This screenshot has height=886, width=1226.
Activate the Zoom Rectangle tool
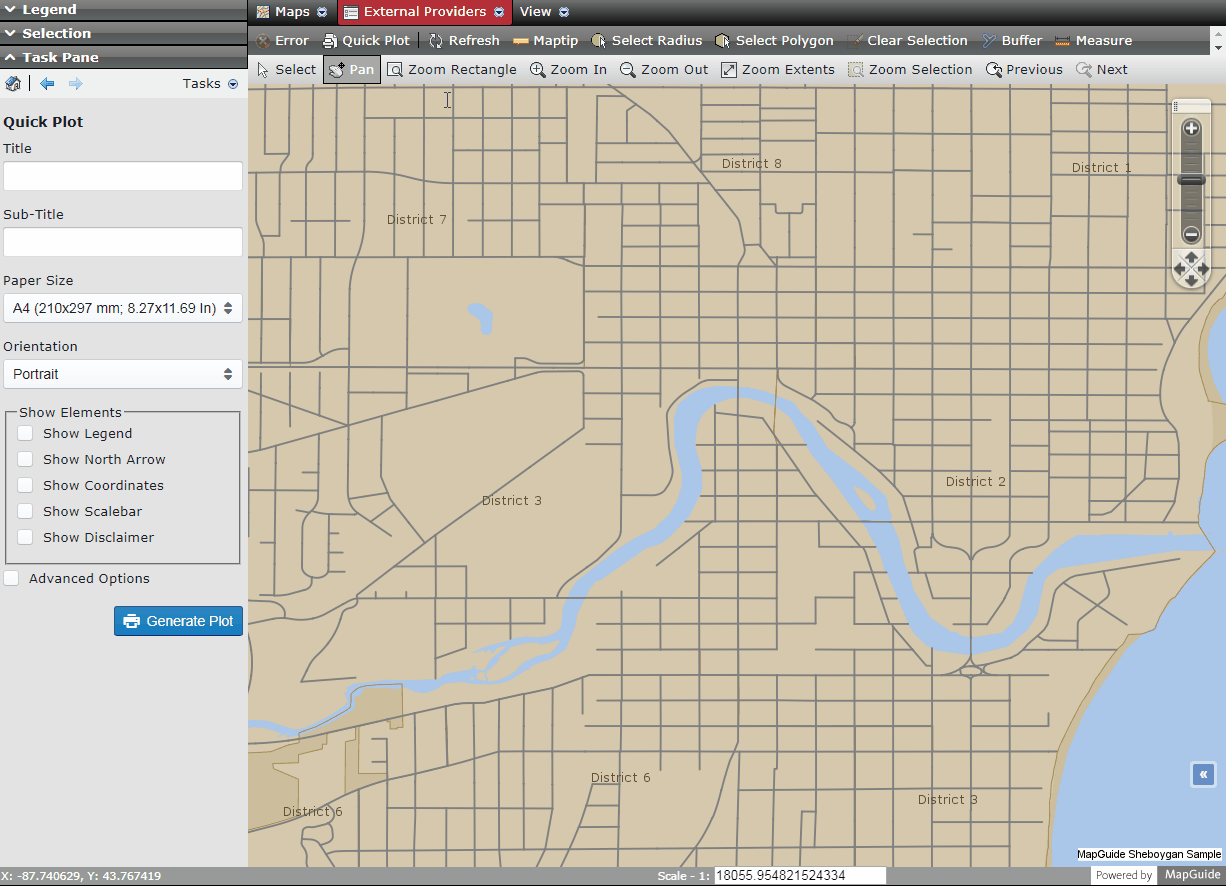click(x=452, y=69)
